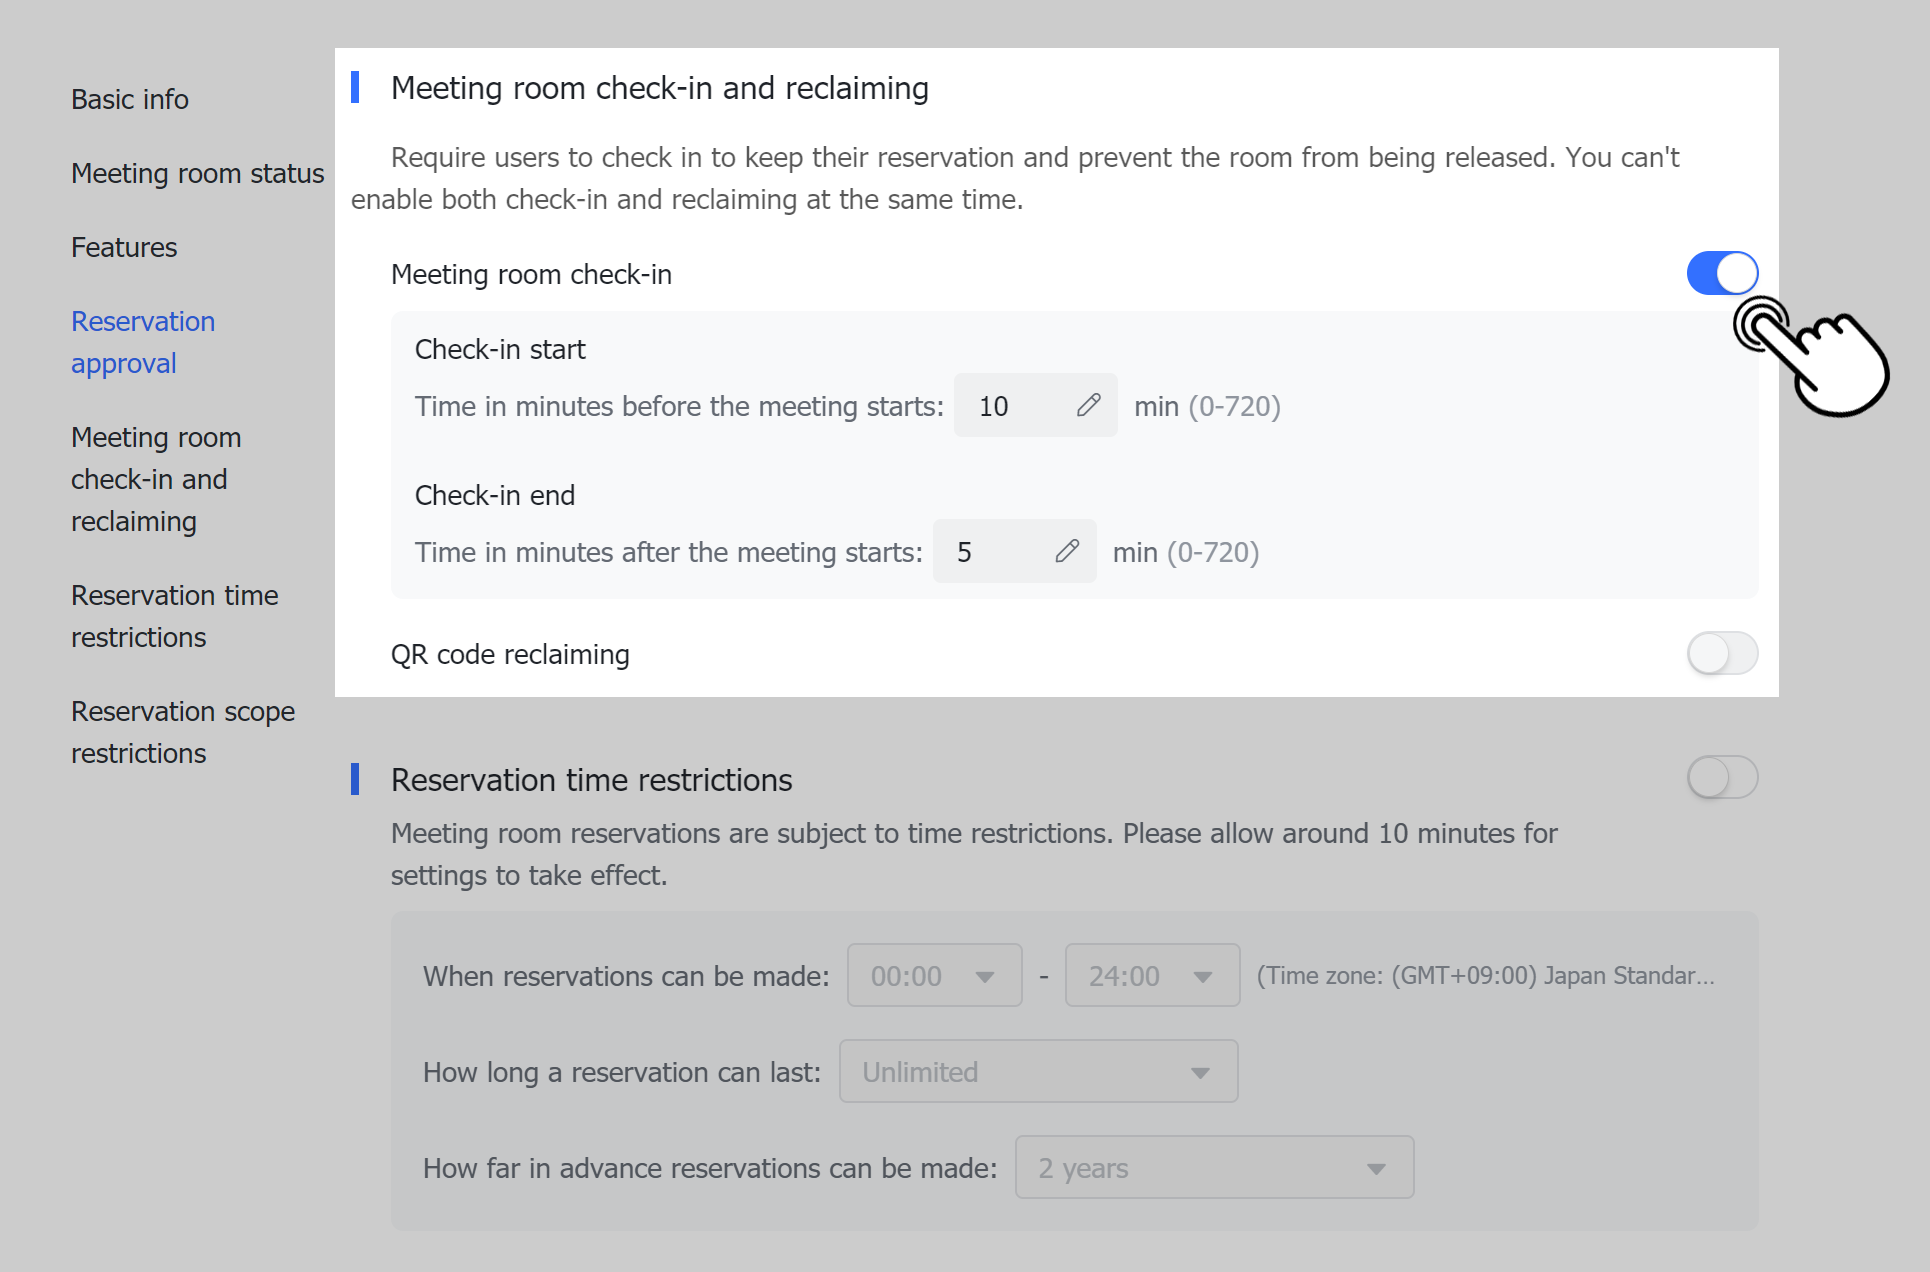Open Reservation scope restrictions settings

click(183, 731)
